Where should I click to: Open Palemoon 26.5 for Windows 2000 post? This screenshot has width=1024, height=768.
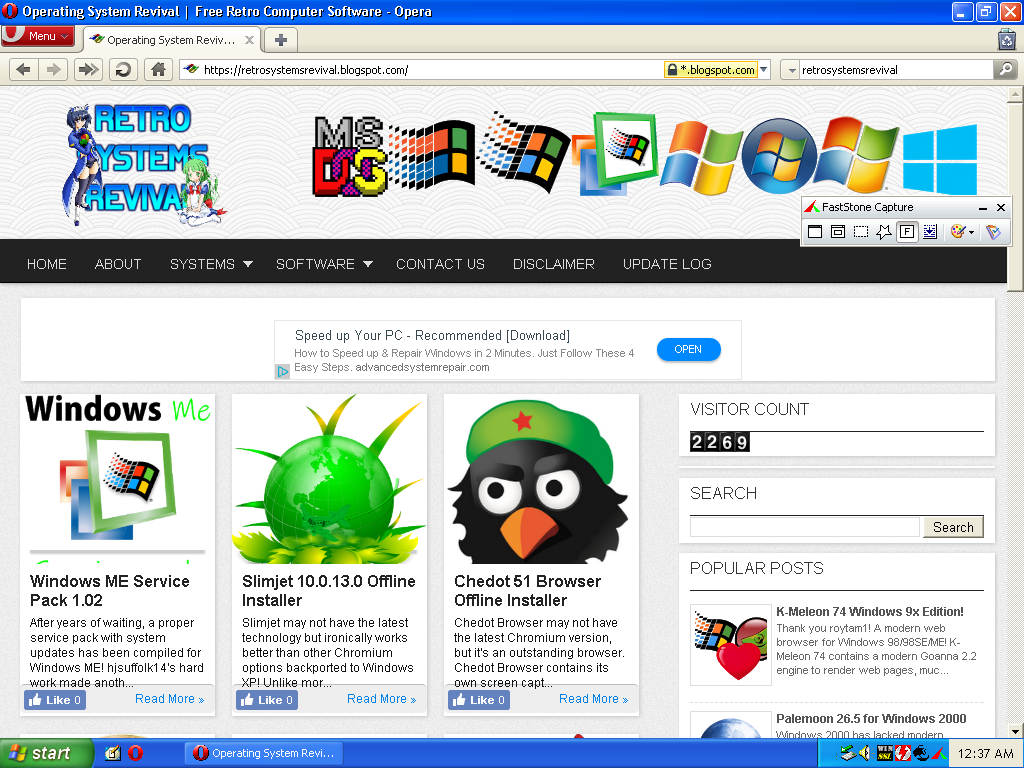871,718
